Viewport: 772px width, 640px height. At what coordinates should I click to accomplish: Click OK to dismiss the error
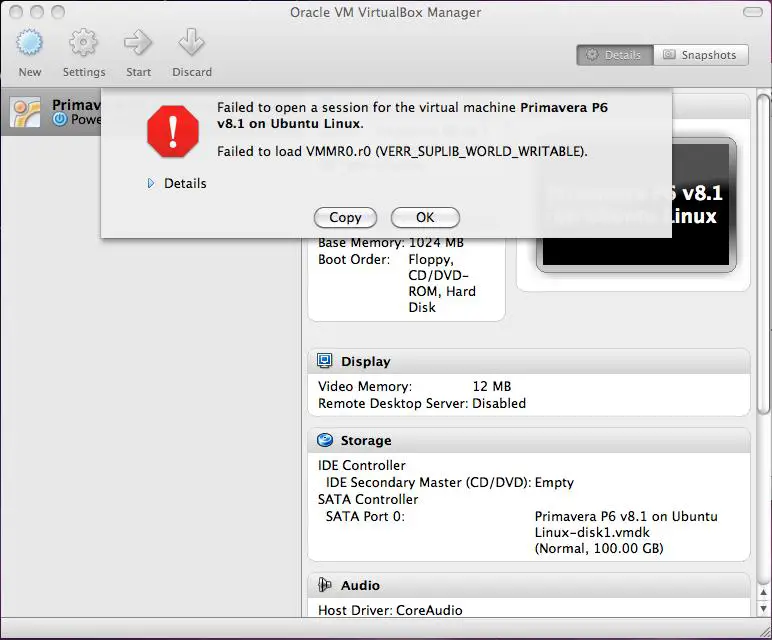point(425,218)
